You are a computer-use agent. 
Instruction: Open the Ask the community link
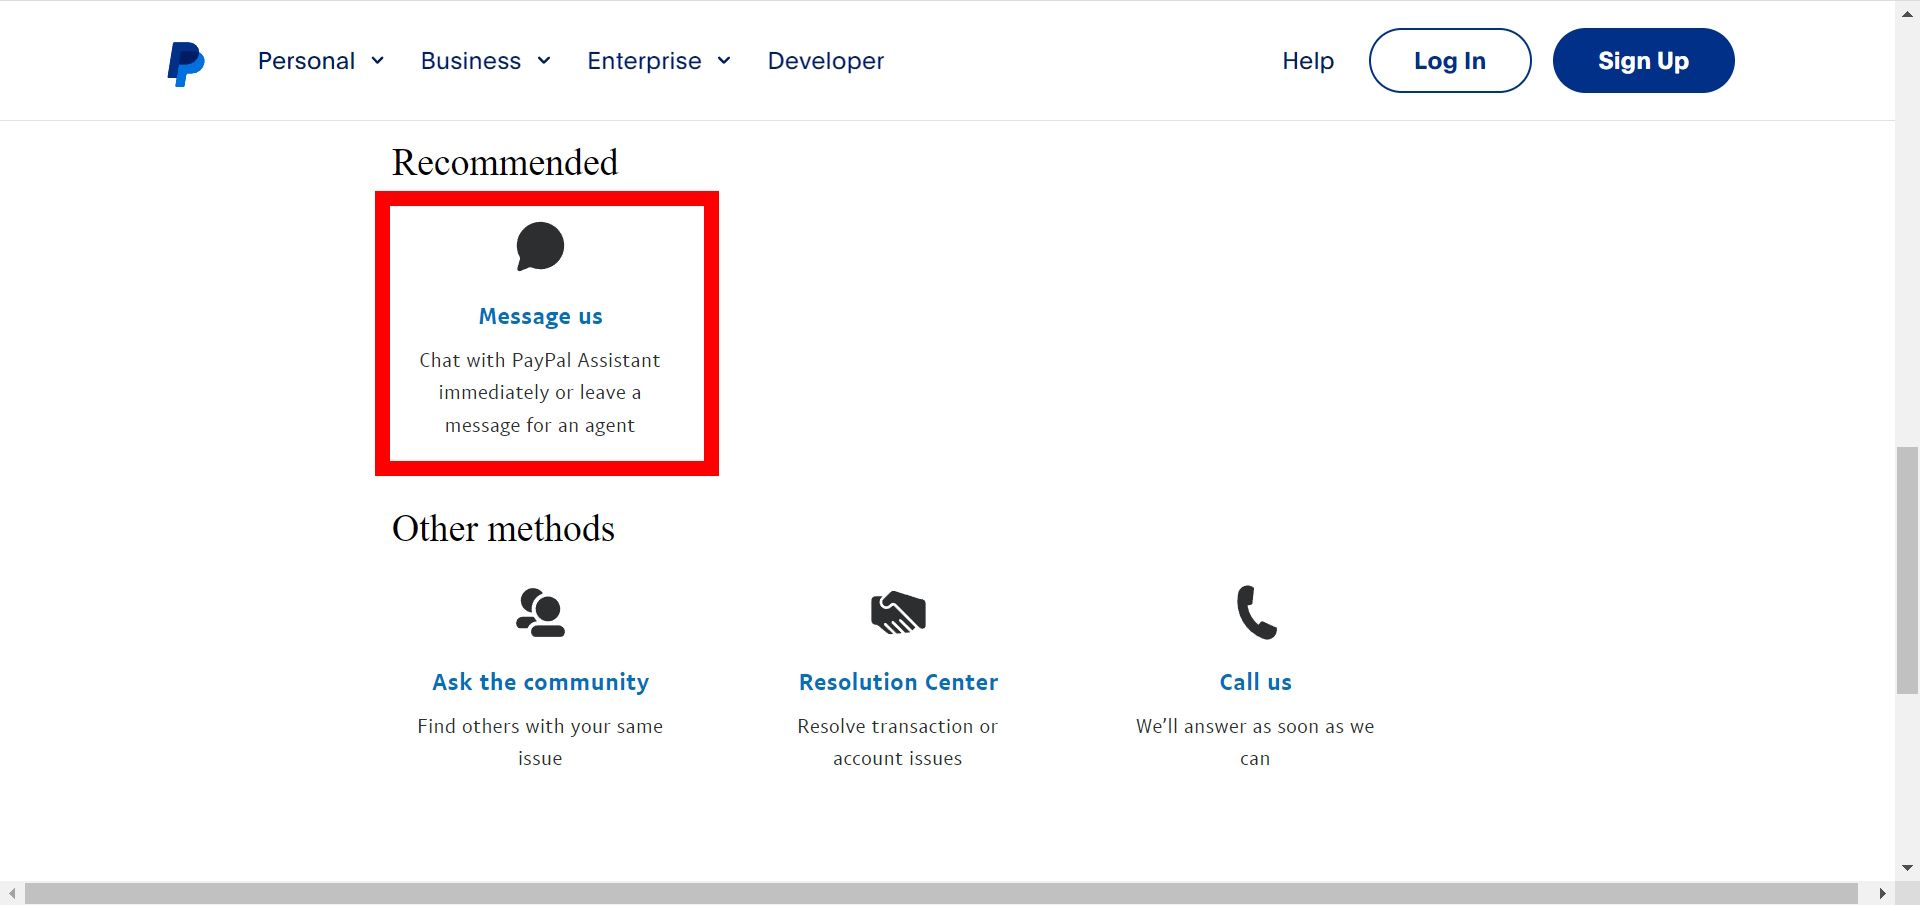[540, 682]
